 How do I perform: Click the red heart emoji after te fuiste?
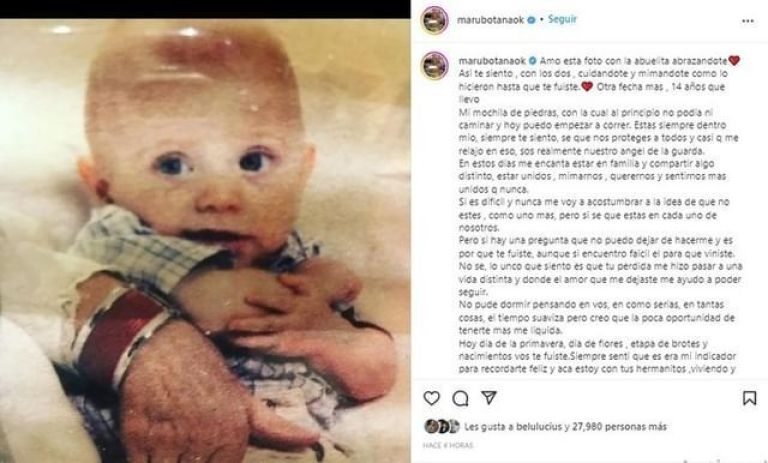(x=587, y=87)
